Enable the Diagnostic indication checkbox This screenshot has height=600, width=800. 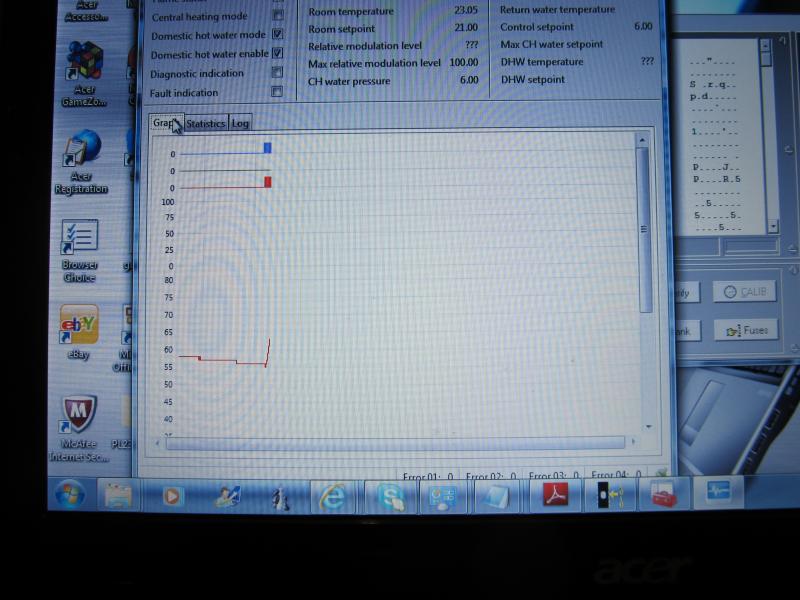pyautogui.click(x=277, y=72)
